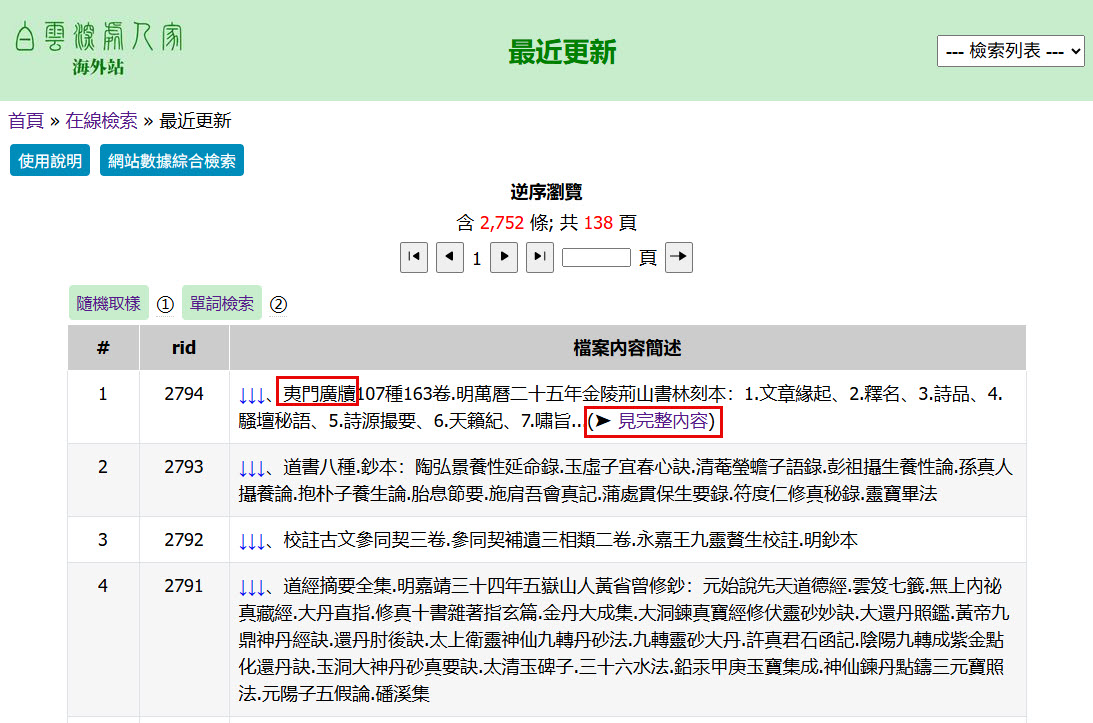Open the 檢索列表 dropdown

click(x=1010, y=51)
